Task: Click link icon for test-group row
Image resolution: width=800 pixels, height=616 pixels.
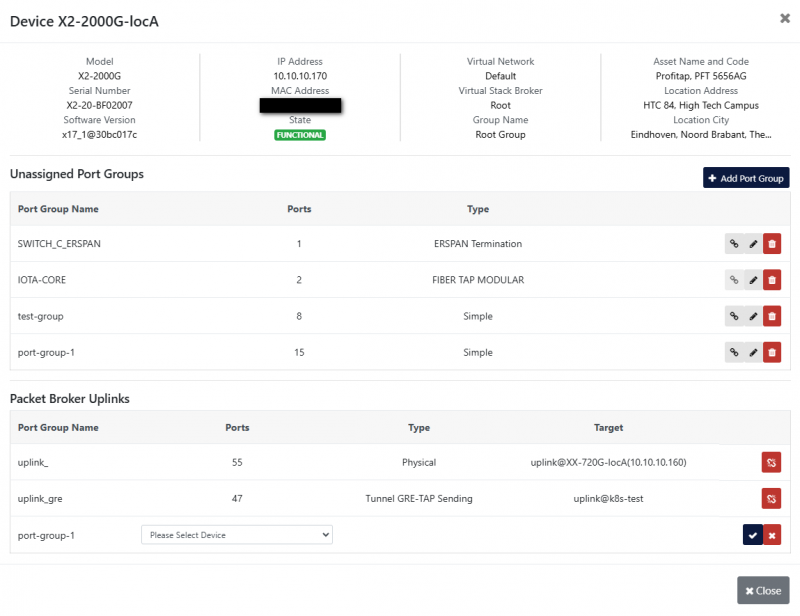Action: coord(733,316)
